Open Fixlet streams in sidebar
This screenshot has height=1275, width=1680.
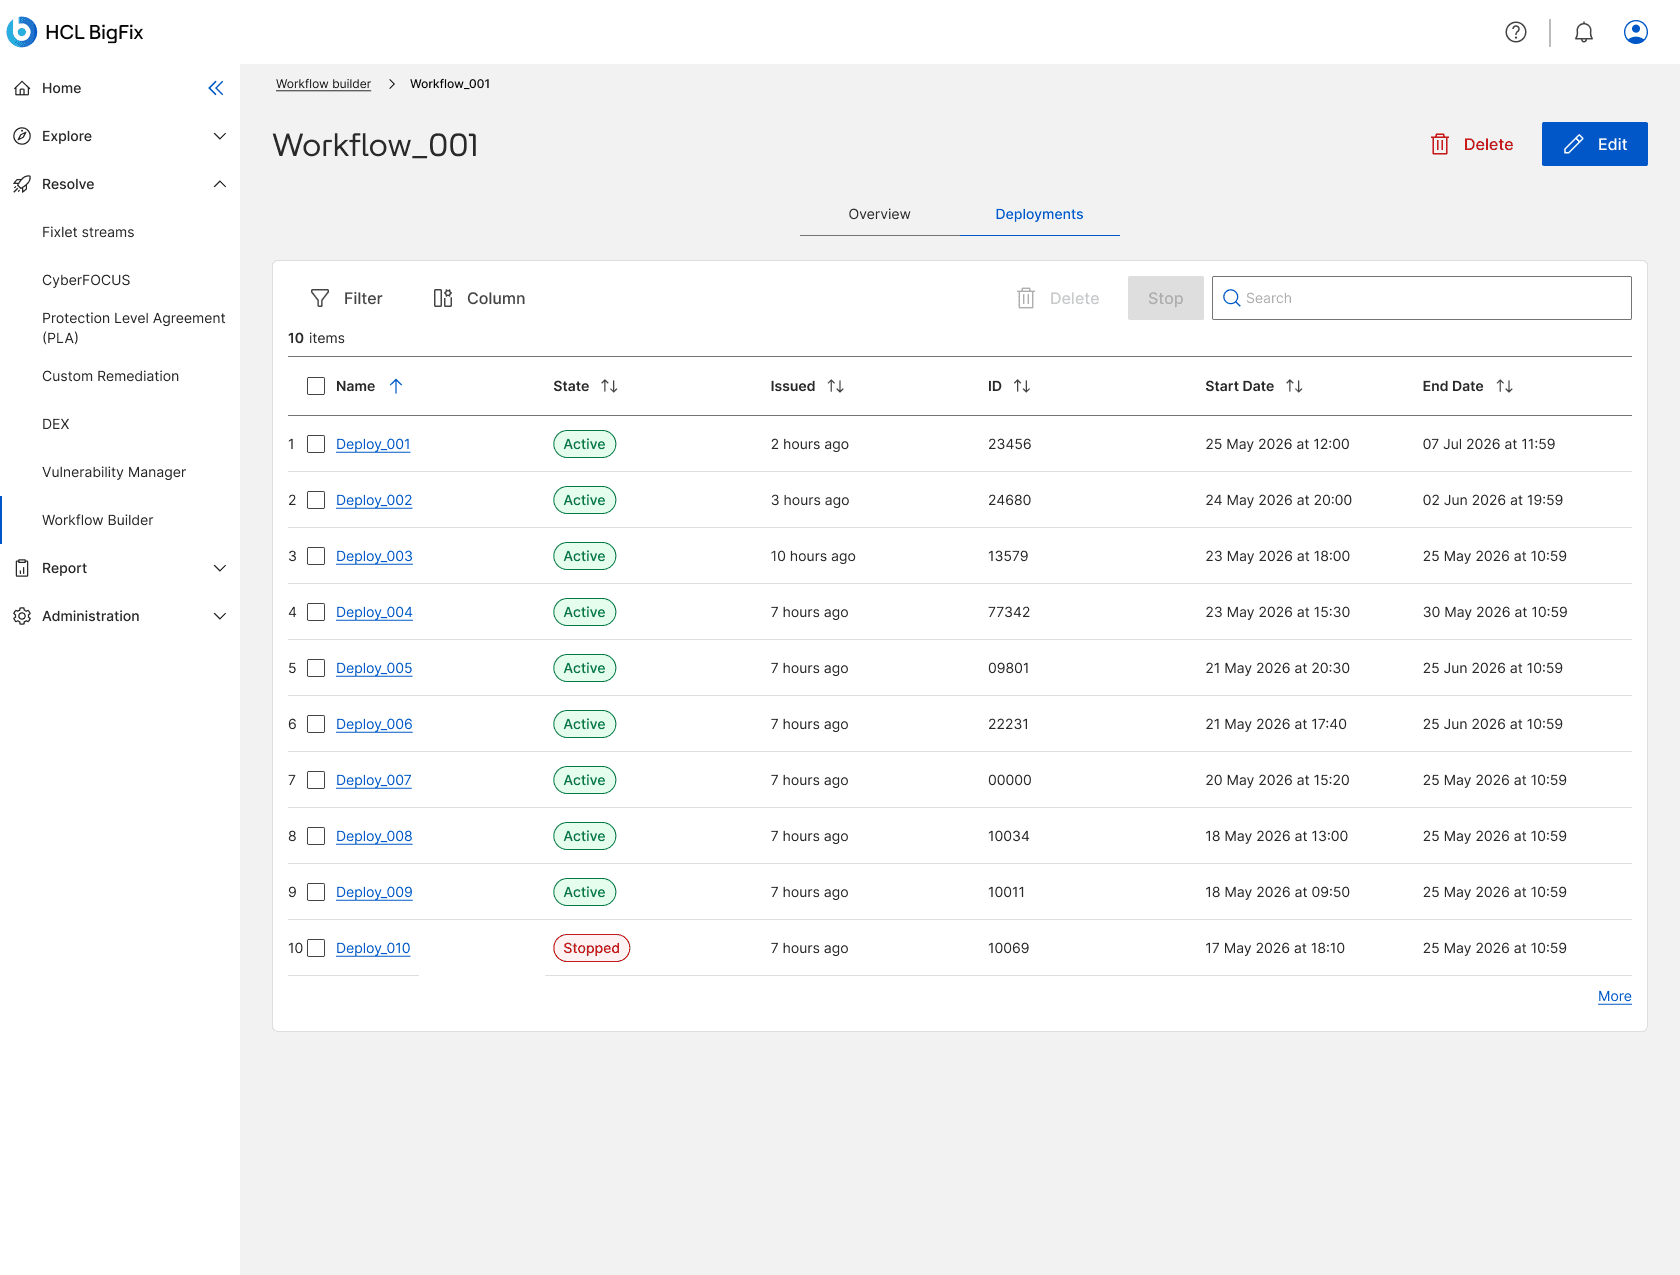pyautogui.click(x=88, y=232)
